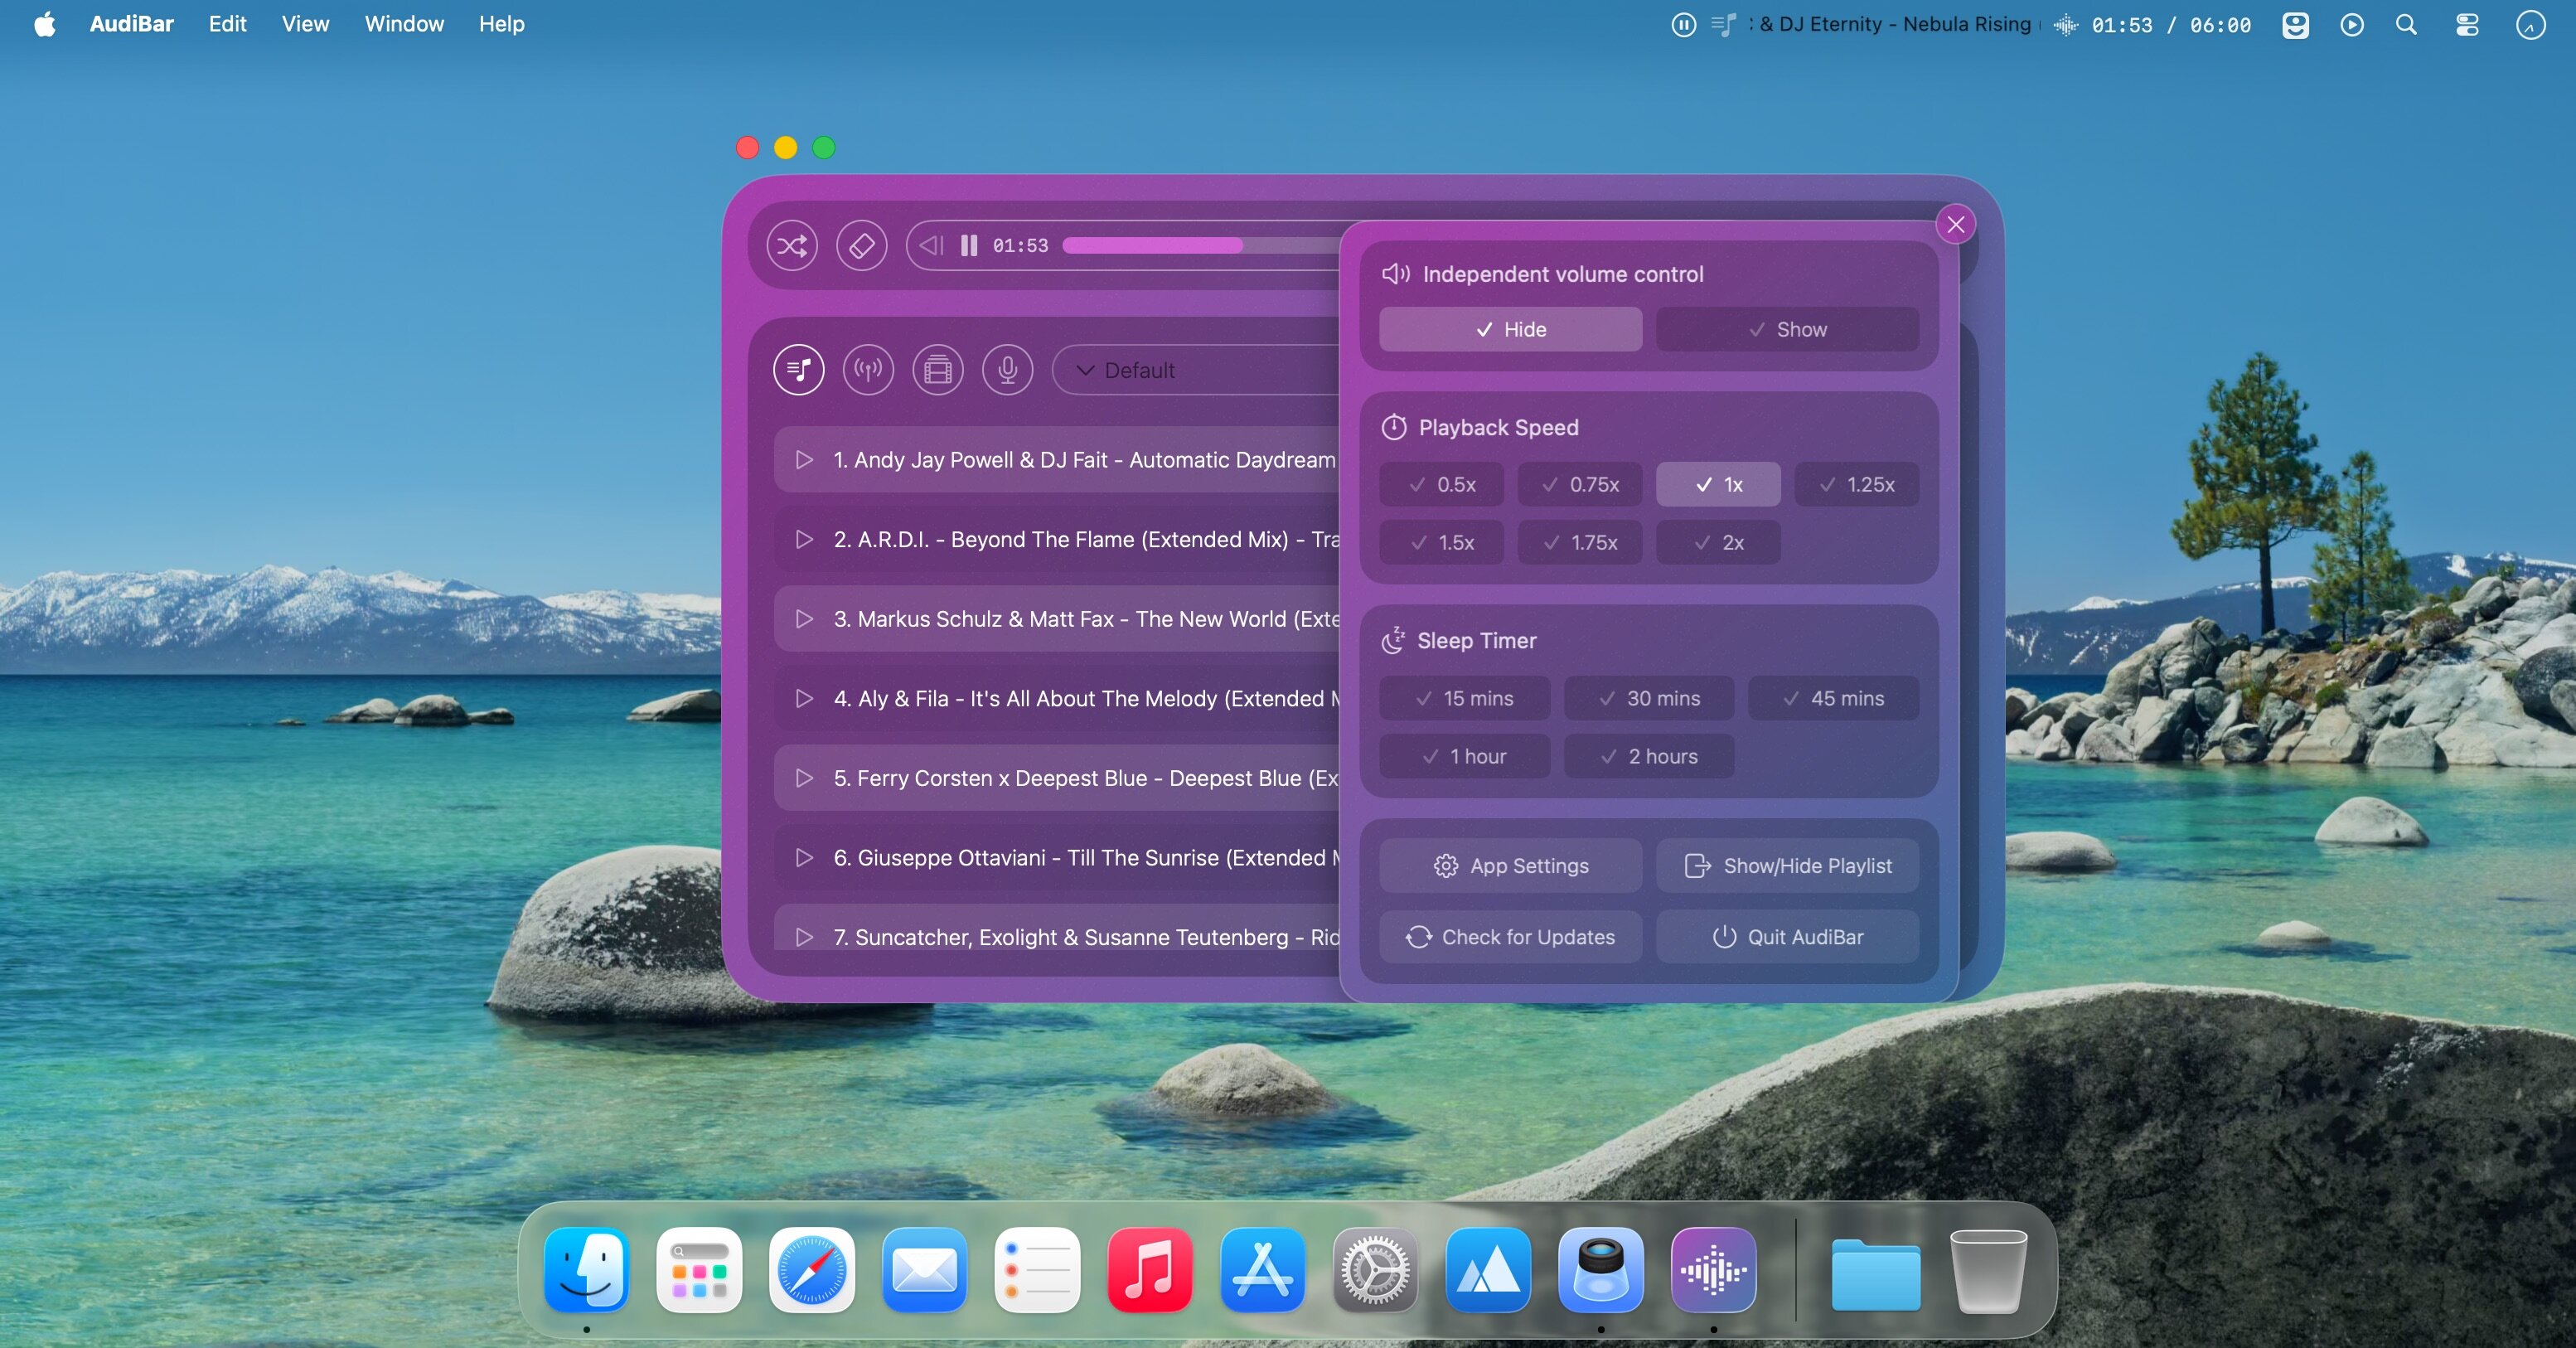Pause playback with the pause button

coord(968,246)
